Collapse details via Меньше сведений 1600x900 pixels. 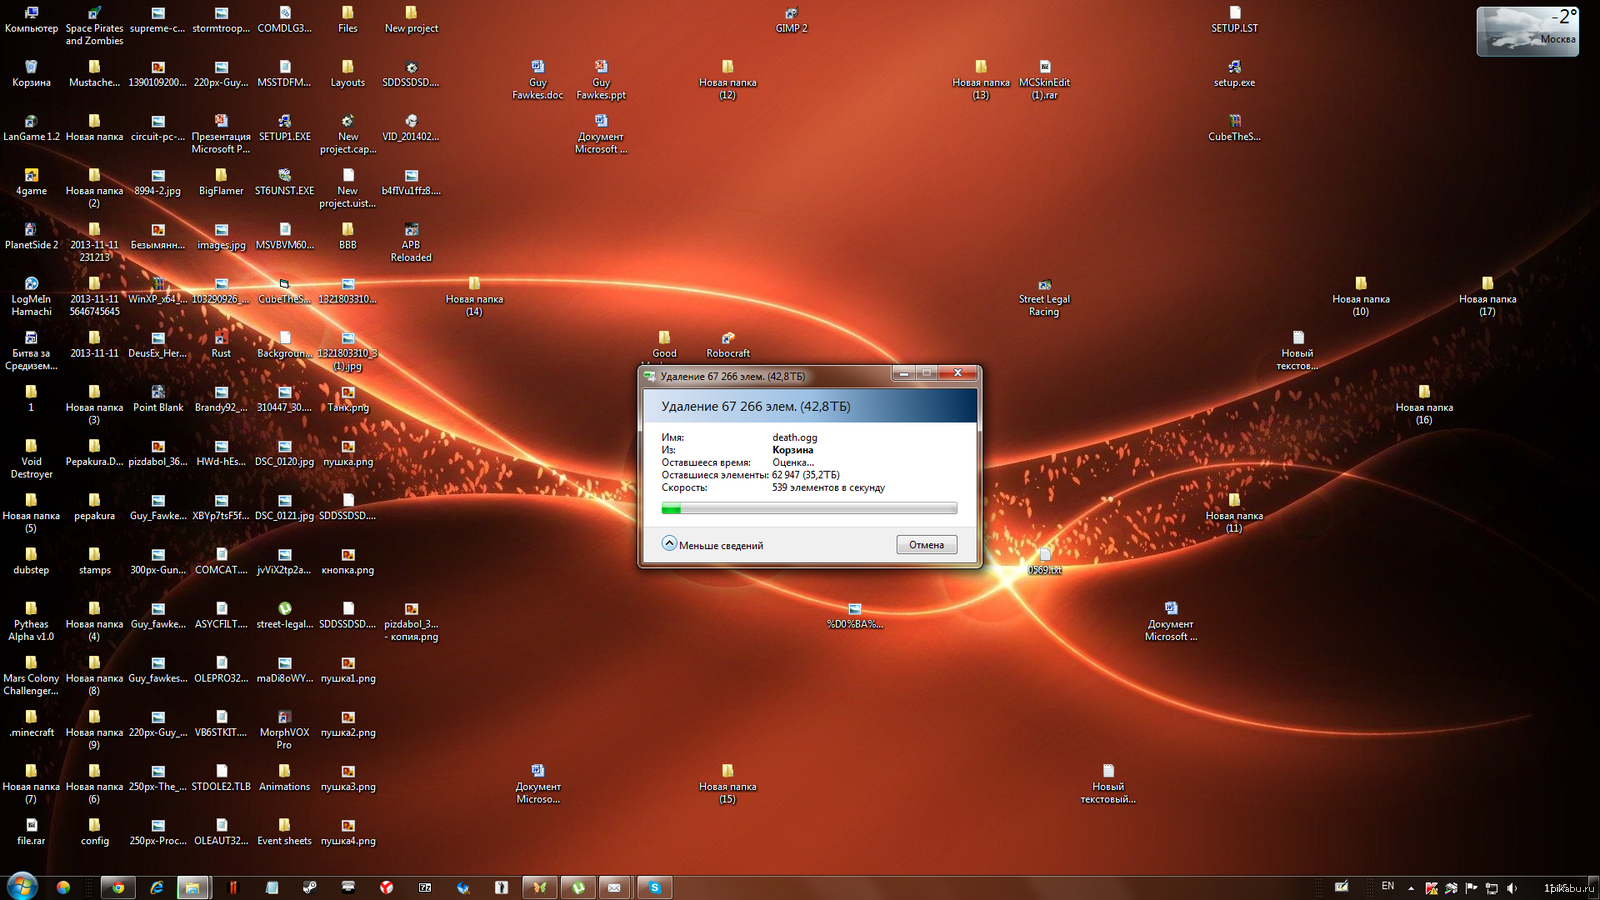[x=713, y=545]
